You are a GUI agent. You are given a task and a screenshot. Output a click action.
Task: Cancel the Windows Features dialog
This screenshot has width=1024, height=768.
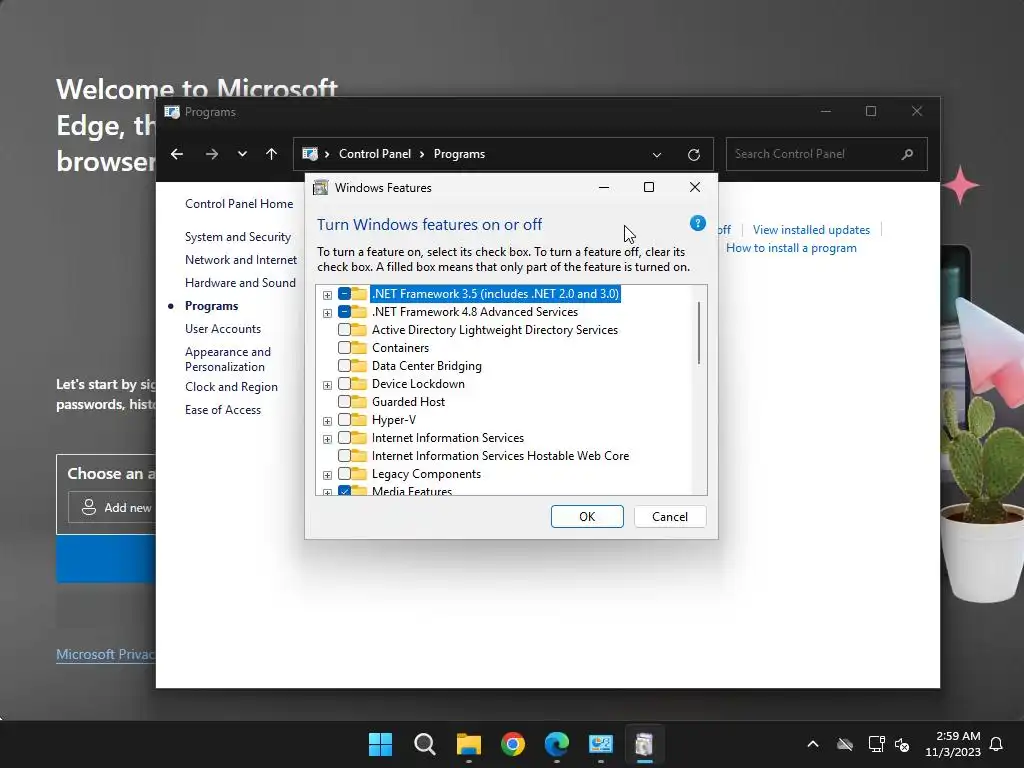click(669, 517)
